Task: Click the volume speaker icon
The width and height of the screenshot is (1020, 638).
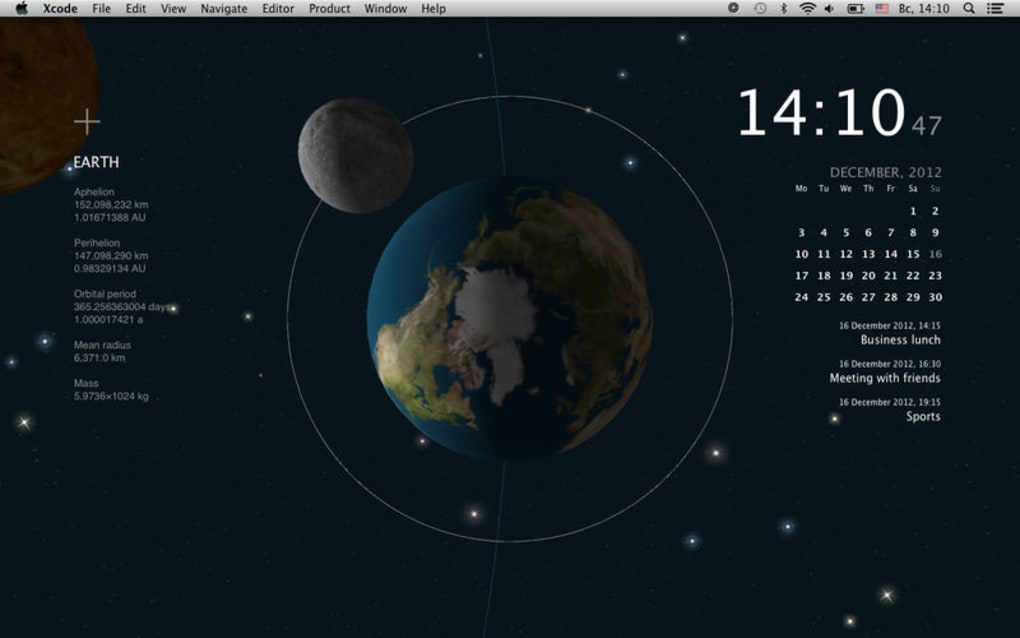Action: [x=829, y=8]
